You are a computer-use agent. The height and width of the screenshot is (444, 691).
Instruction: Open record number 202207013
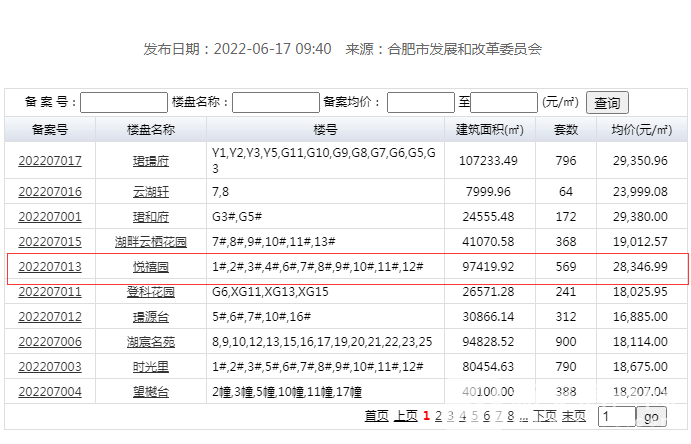50,266
